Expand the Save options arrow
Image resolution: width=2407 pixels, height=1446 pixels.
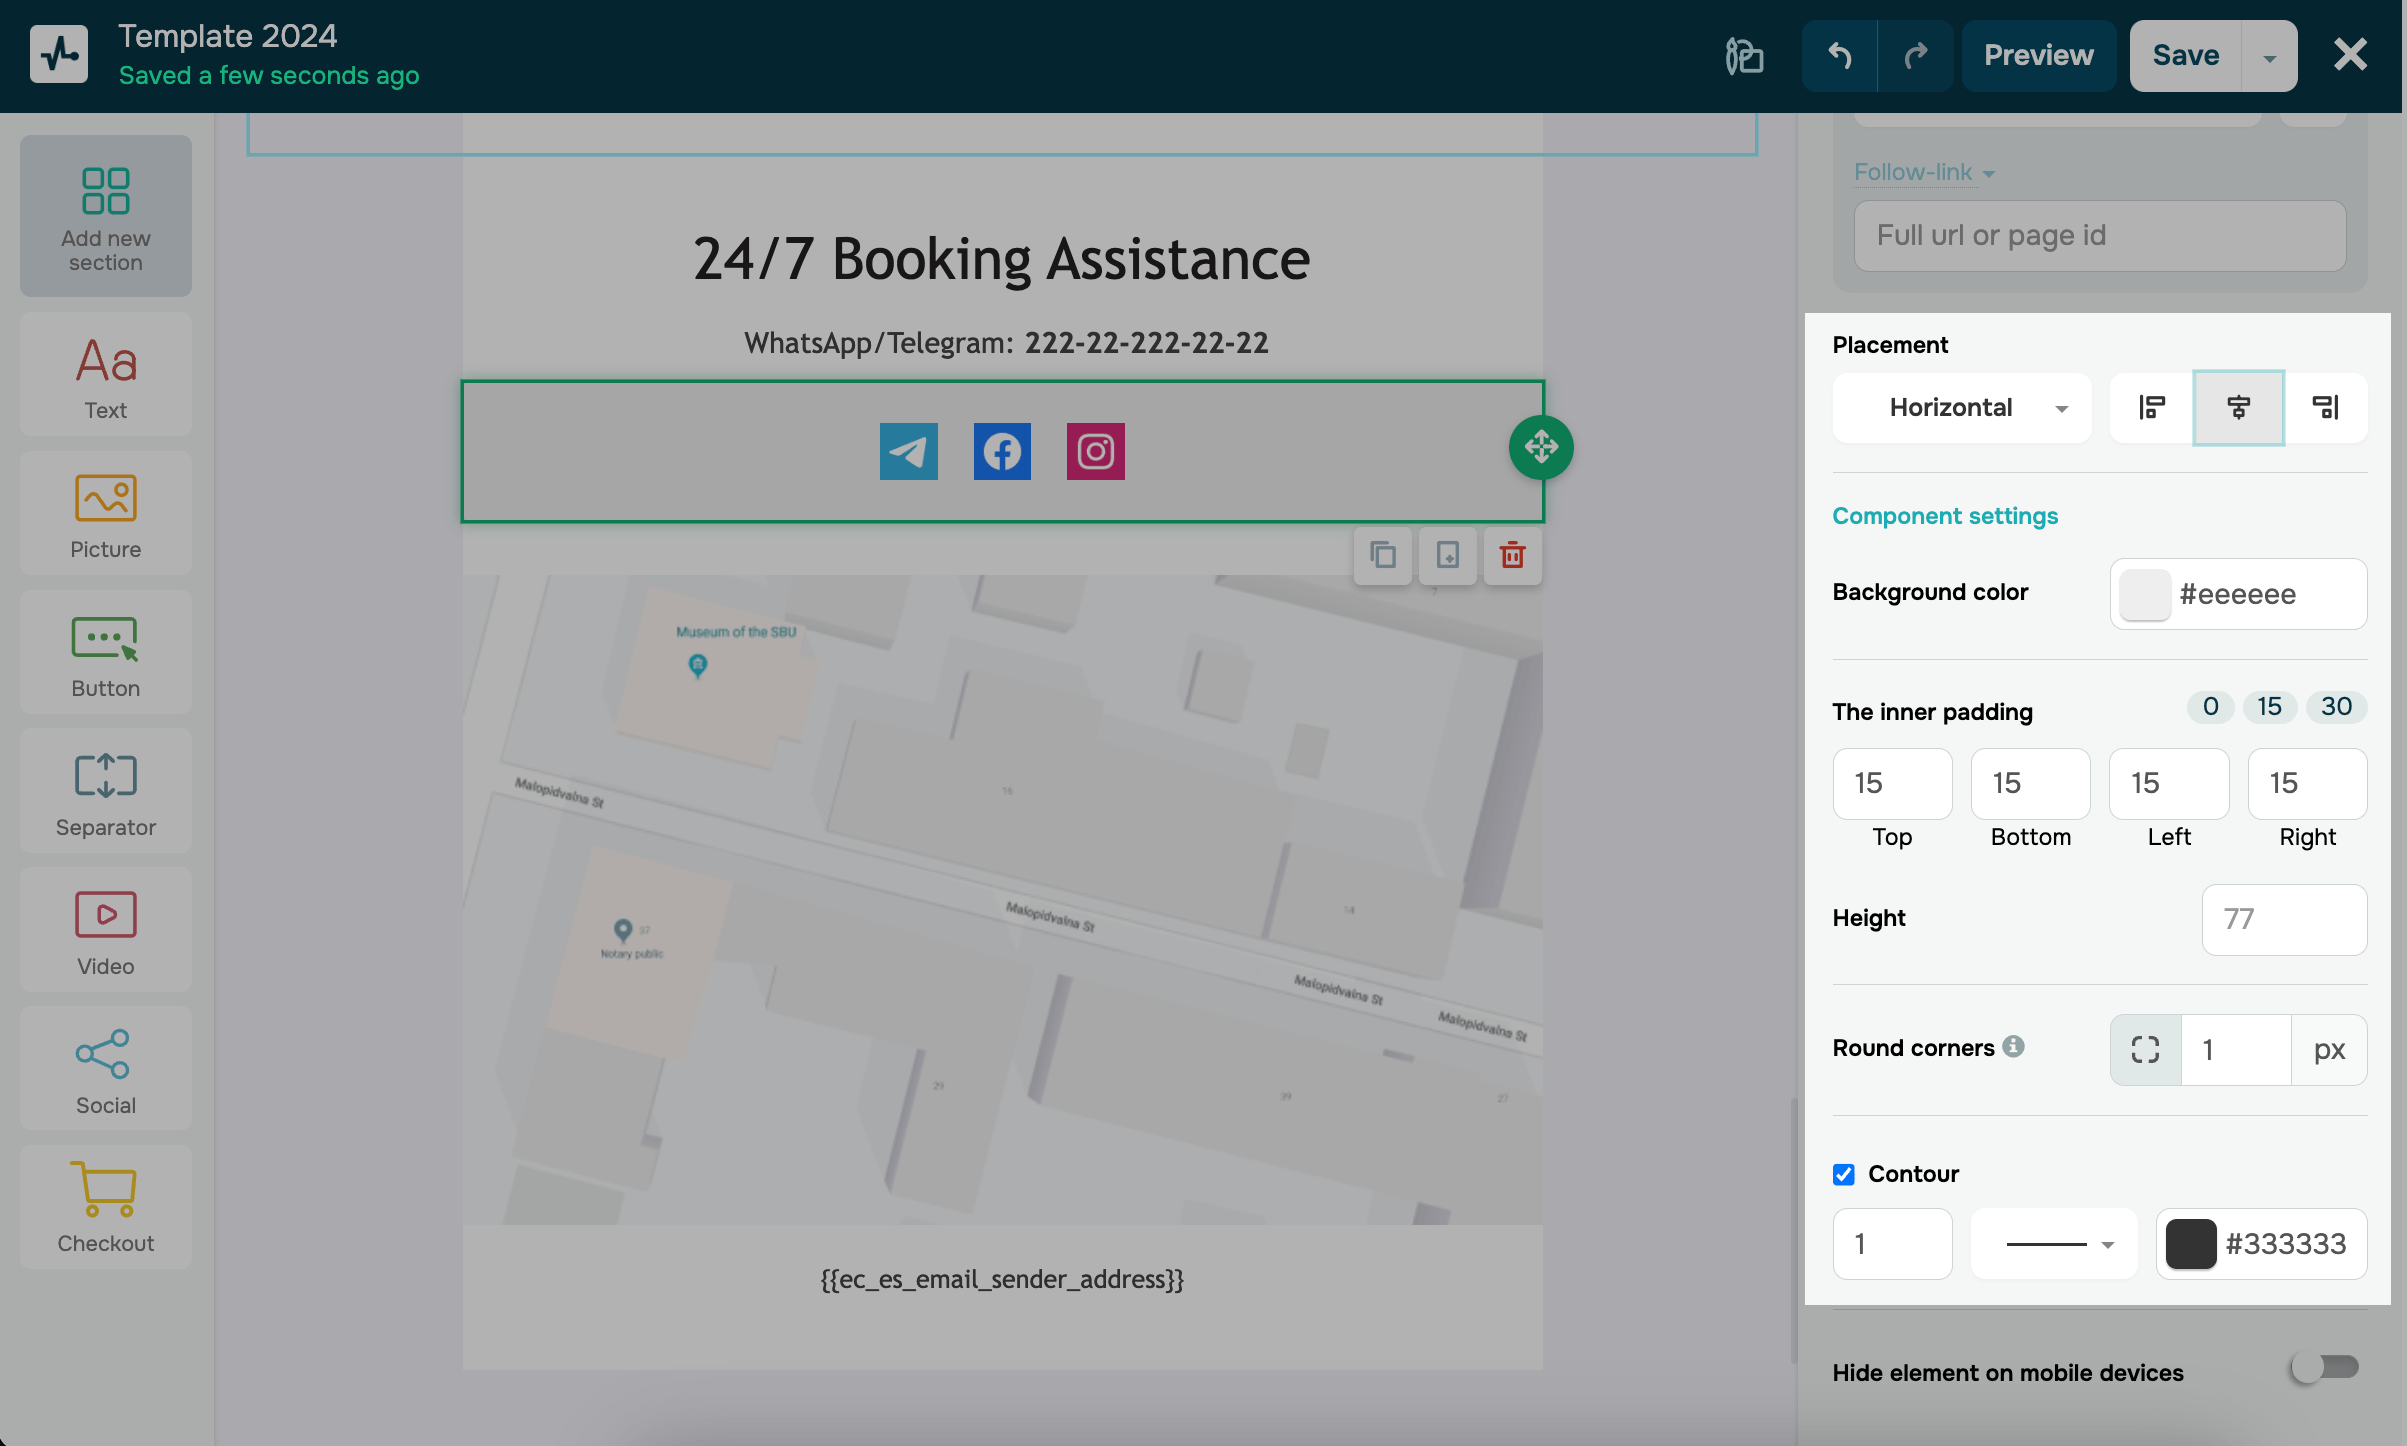pos(2269,57)
